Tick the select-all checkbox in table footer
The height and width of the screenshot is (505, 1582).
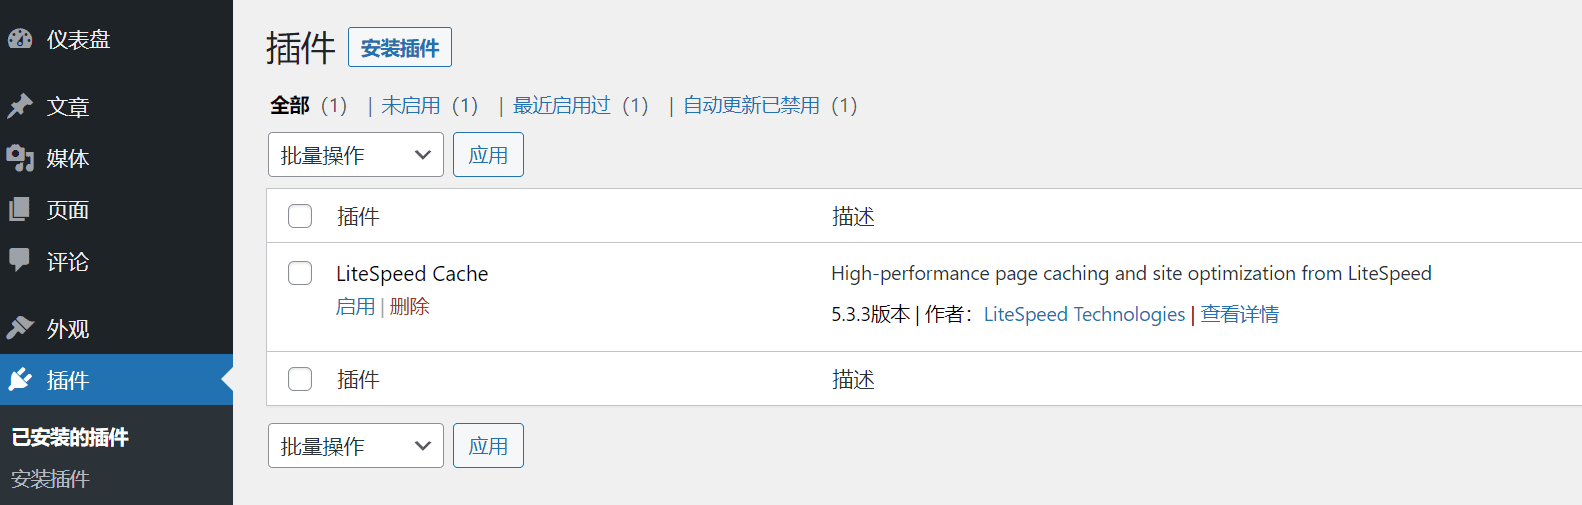[300, 379]
